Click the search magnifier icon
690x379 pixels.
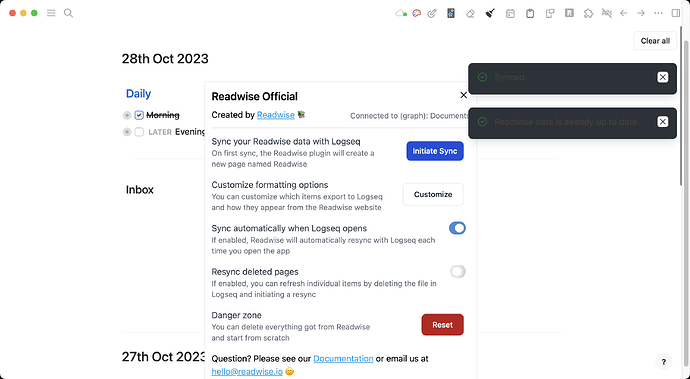(x=68, y=13)
